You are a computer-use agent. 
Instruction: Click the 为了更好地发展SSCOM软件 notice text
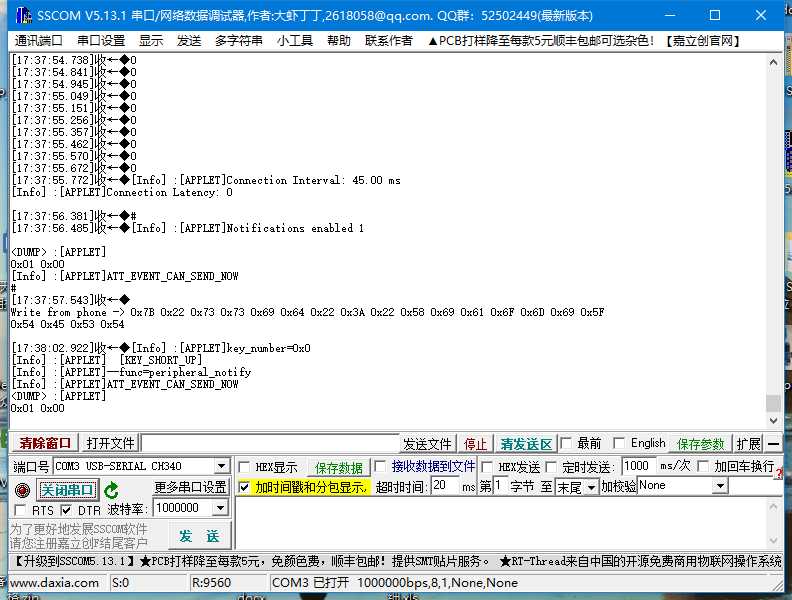click(x=79, y=529)
